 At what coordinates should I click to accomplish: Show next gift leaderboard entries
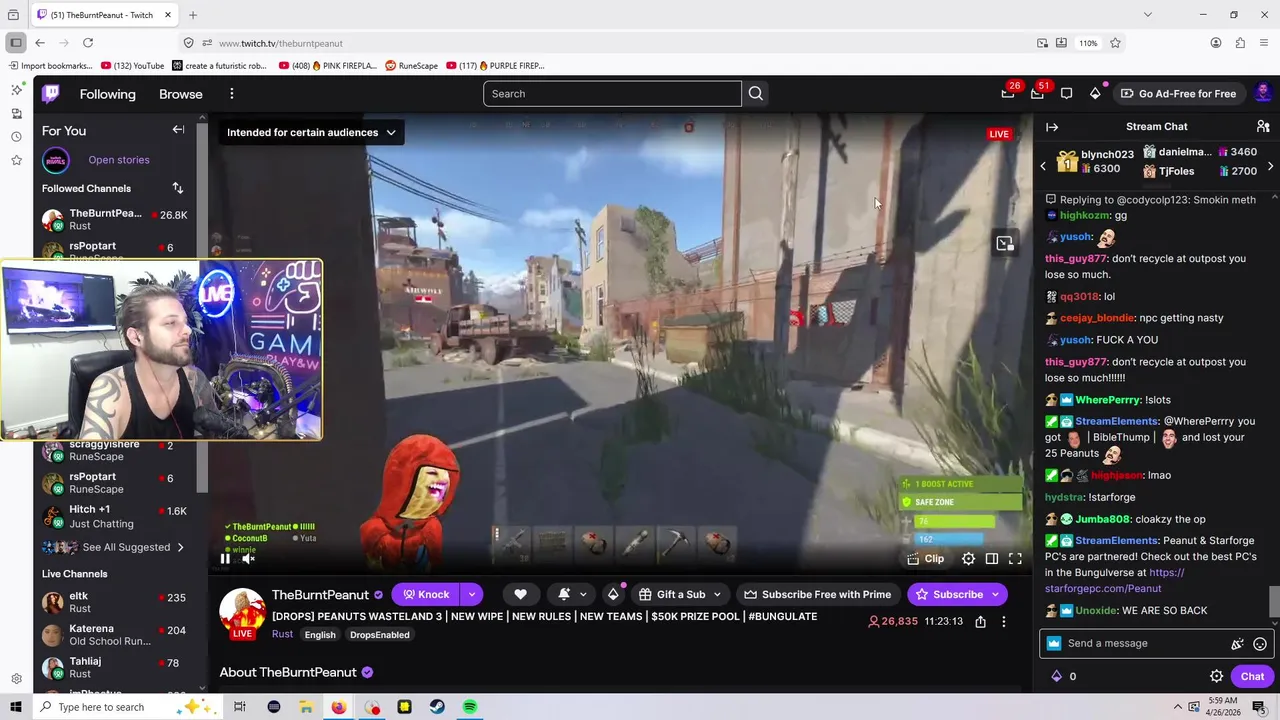(1270, 167)
